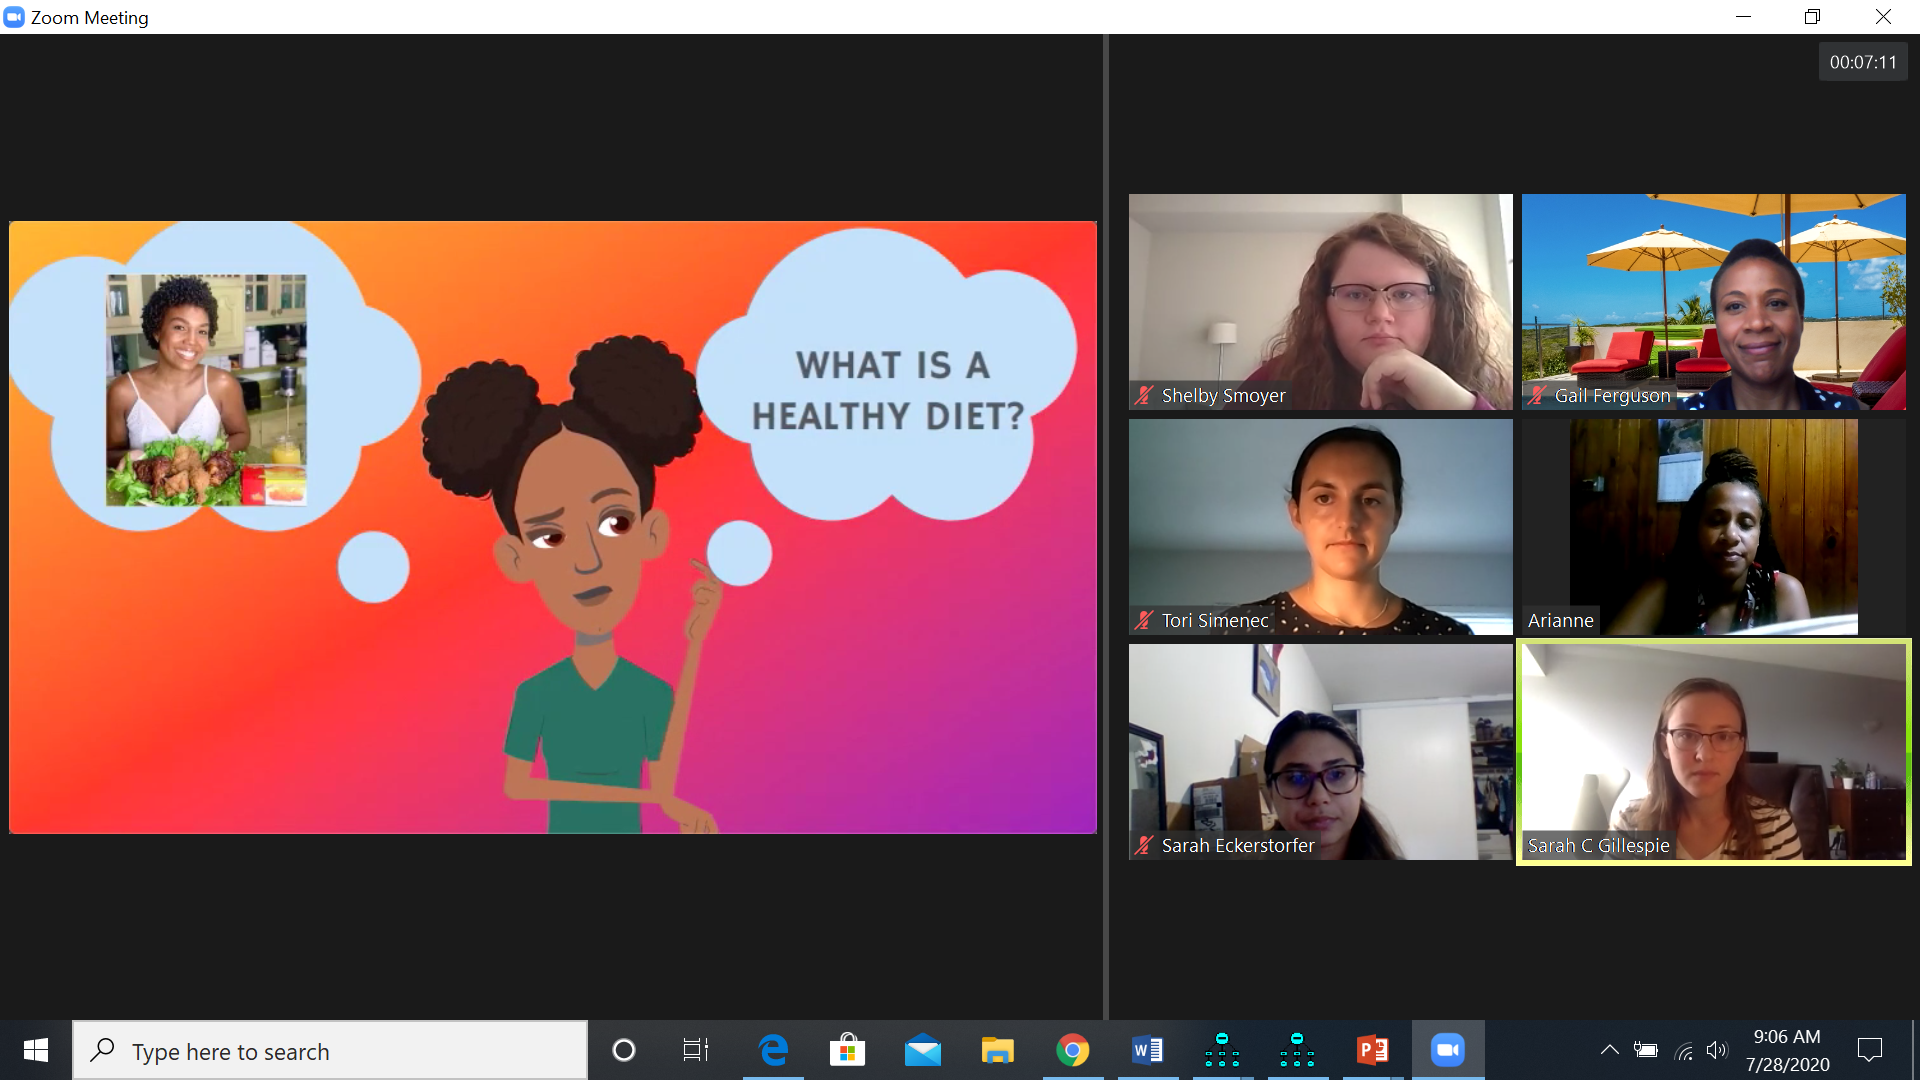Viewport: 1920px width, 1080px height.
Task: Open the second network-diagram app on taskbar
Action: coord(1297,1050)
